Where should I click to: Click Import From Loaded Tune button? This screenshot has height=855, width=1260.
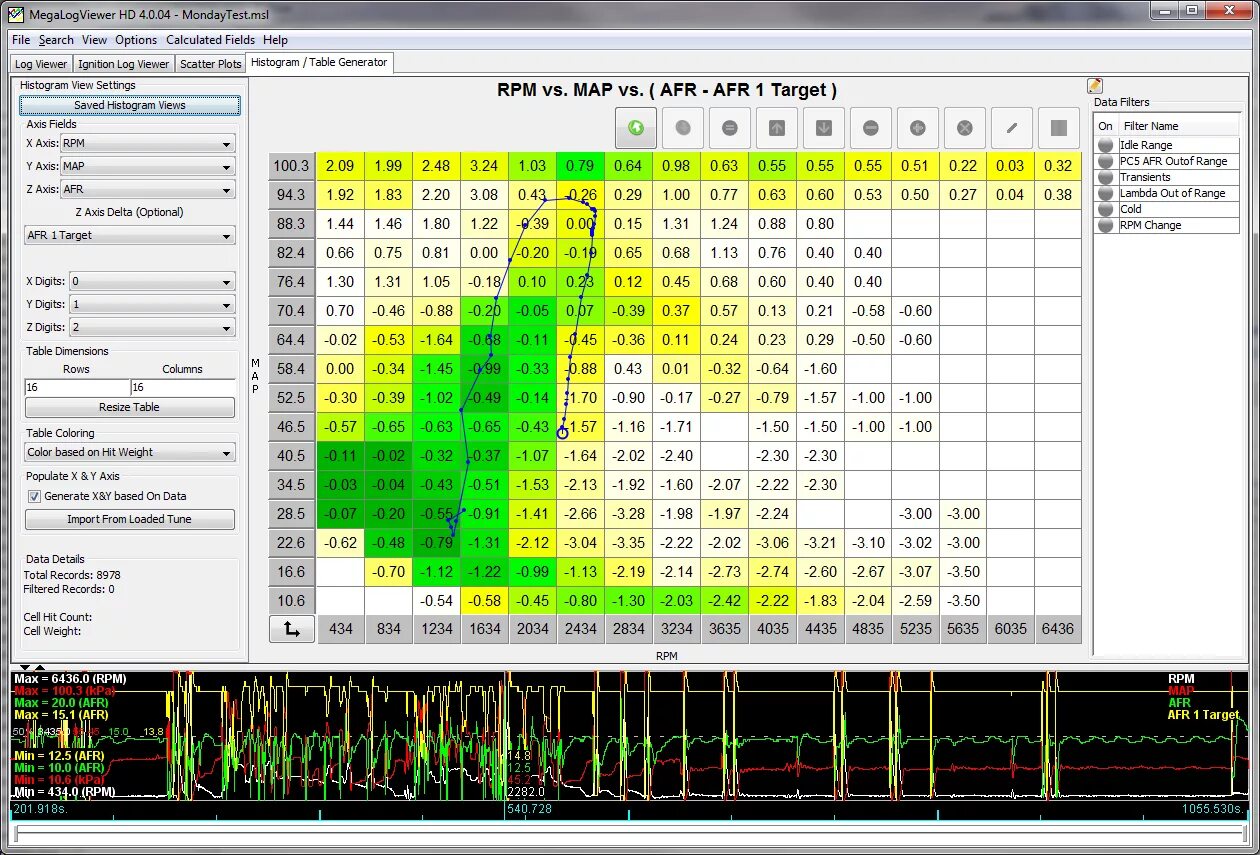[130, 519]
